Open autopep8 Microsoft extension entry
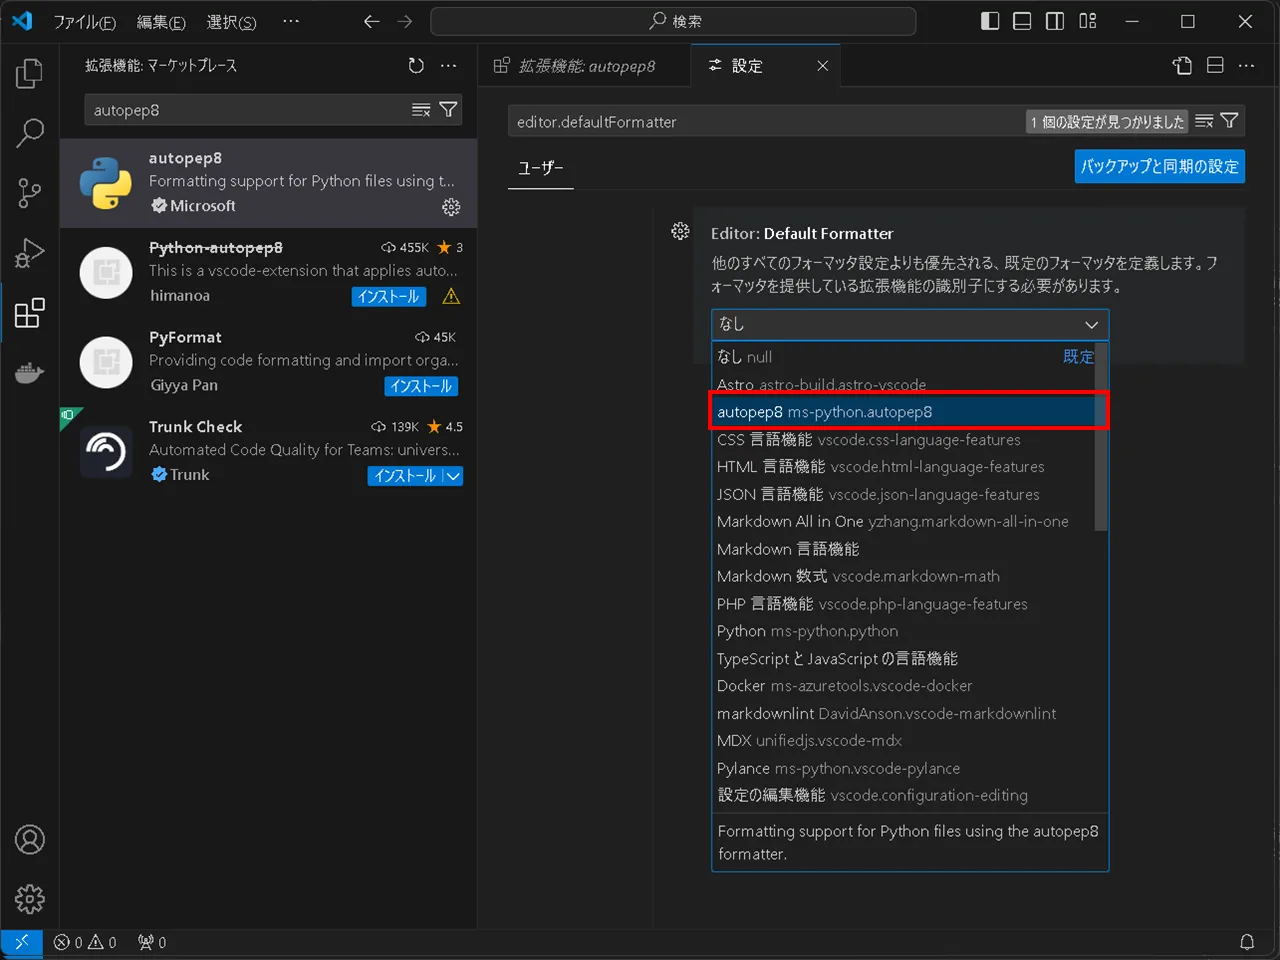The image size is (1280, 960). click(x=268, y=183)
